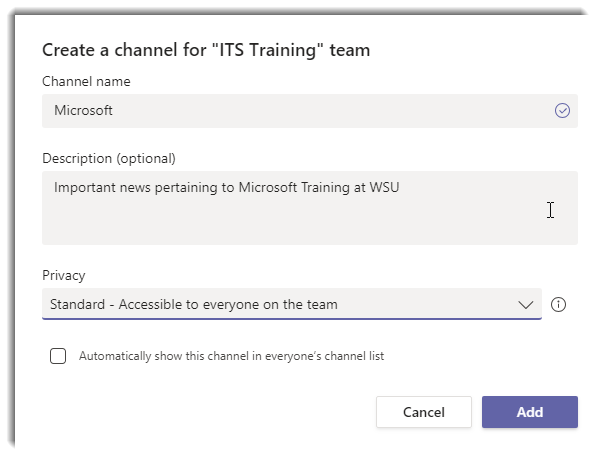The width and height of the screenshot is (595, 455).
Task: Focus the Channel name input field
Action: click(310, 111)
